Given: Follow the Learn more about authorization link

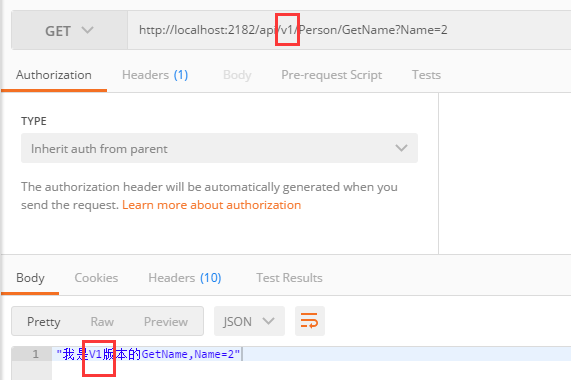Looking at the screenshot, I should (x=212, y=205).
